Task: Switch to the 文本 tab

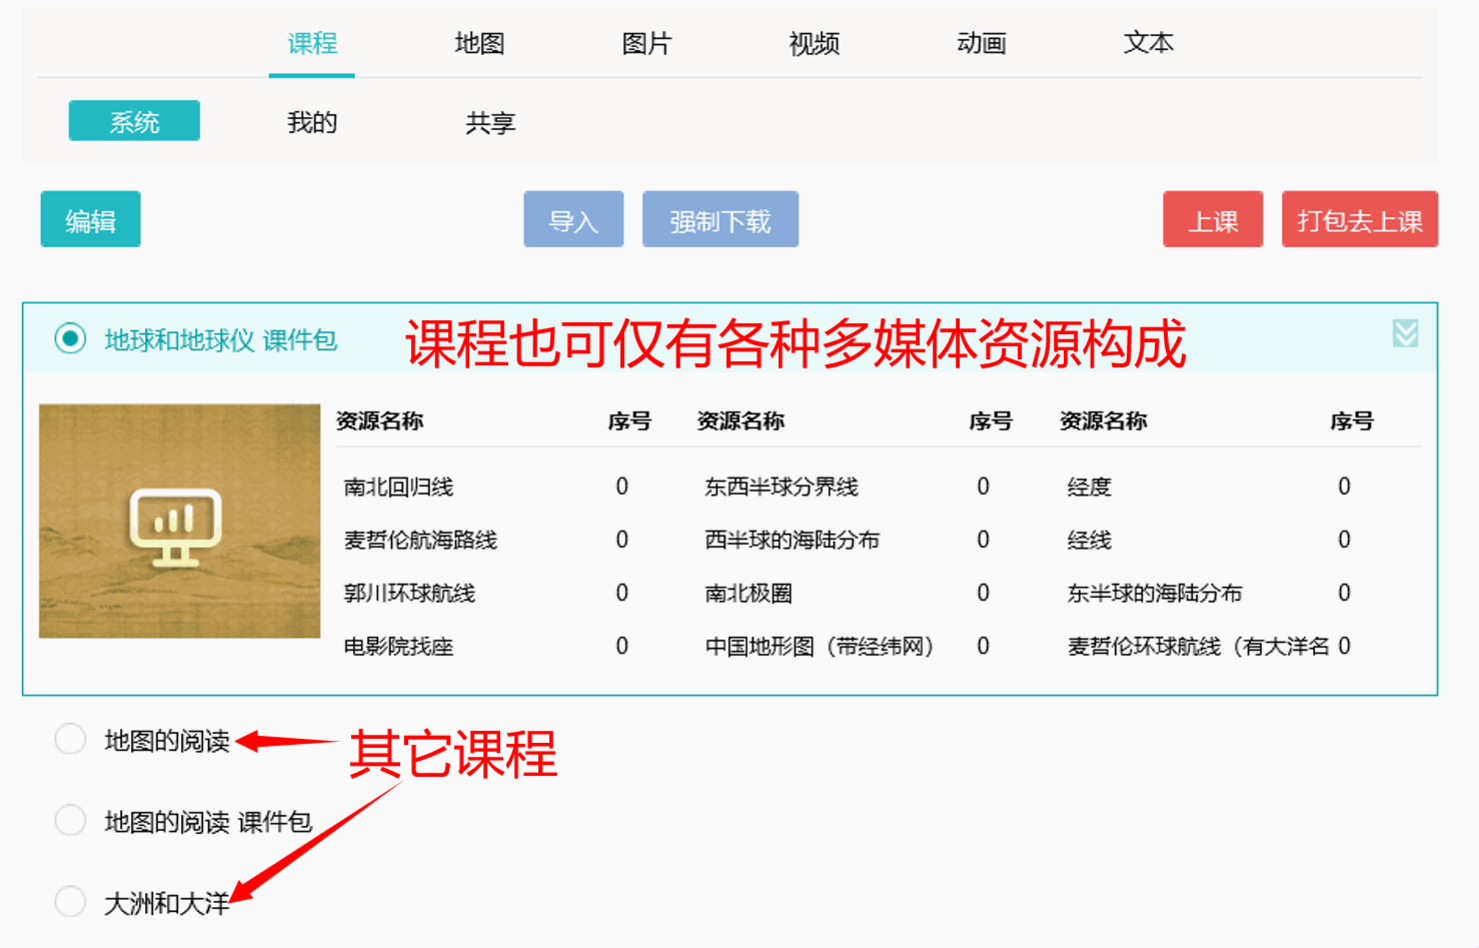Action: click(x=1148, y=43)
